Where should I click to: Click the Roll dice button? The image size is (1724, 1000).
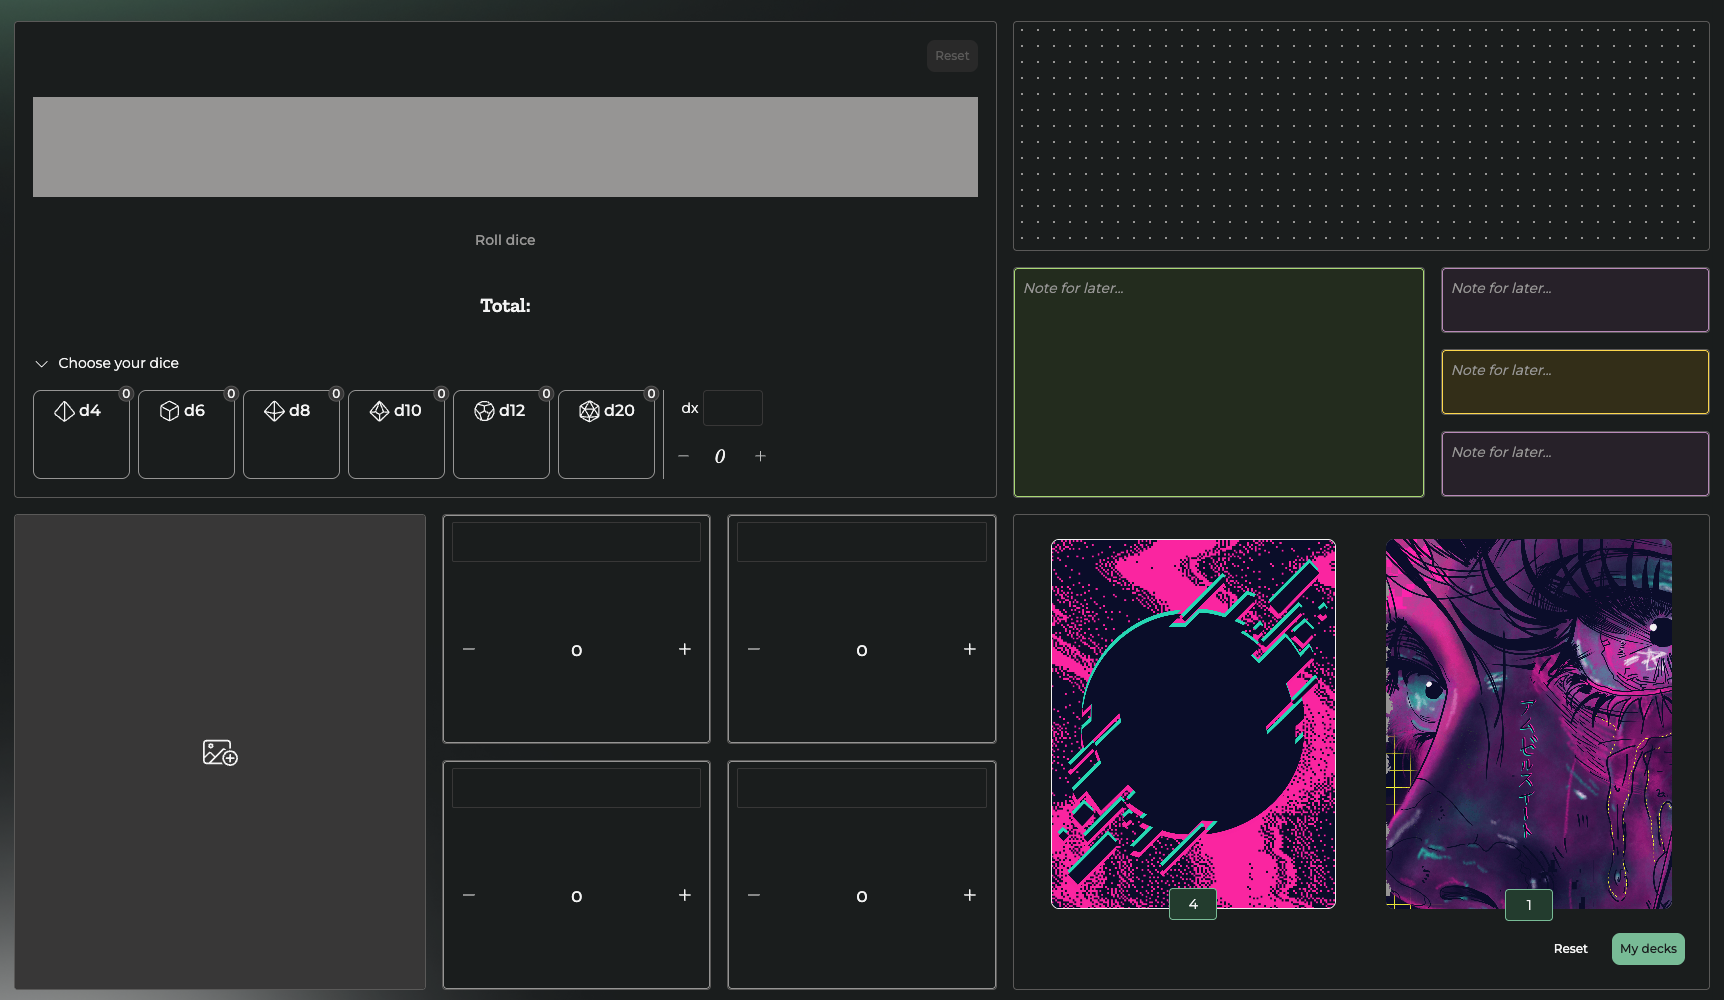pyautogui.click(x=505, y=240)
